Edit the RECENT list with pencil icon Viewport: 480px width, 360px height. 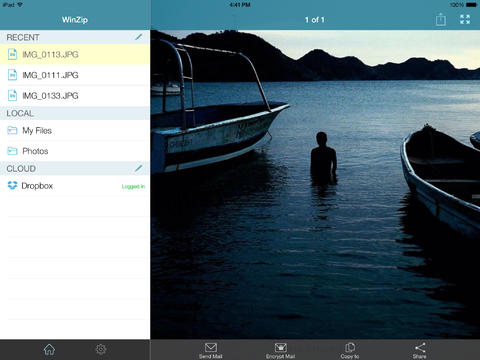[x=139, y=37]
